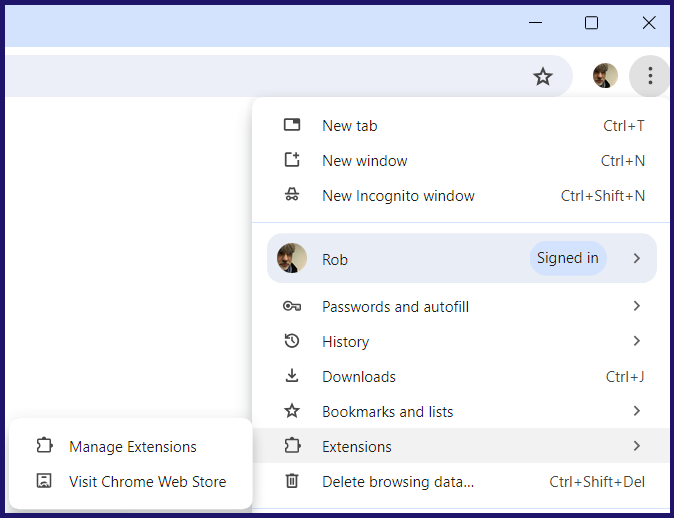Viewport: 674px width, 518px height.
Task: Expand the Bookmarks and lists chevron
Action: pyautogui.click(x=637, y=411)
